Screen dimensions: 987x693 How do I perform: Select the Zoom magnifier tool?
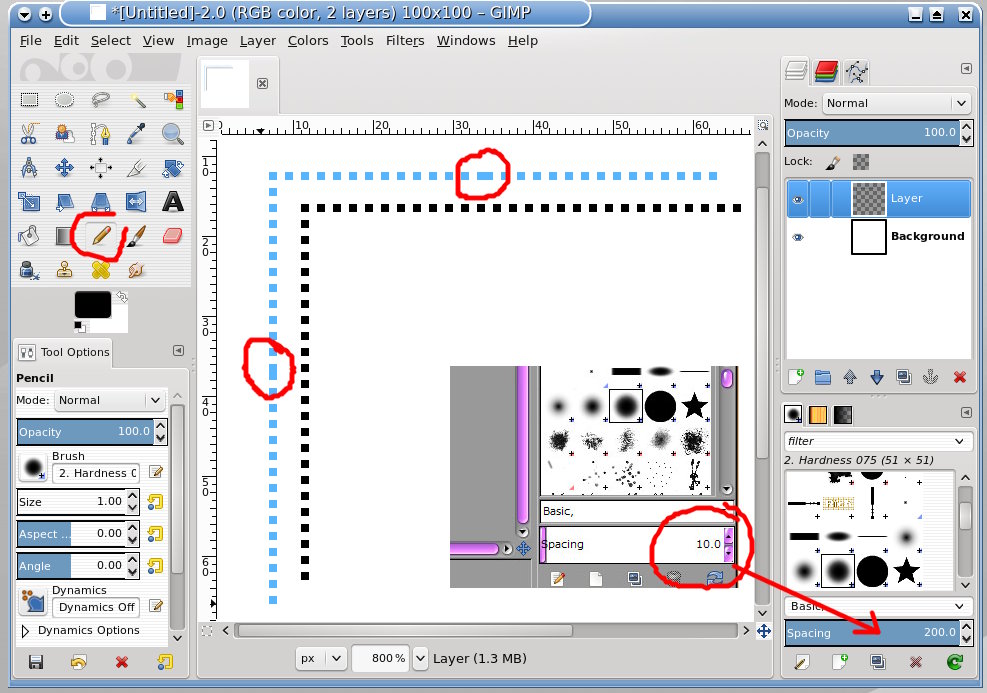(x=172, y=133)
